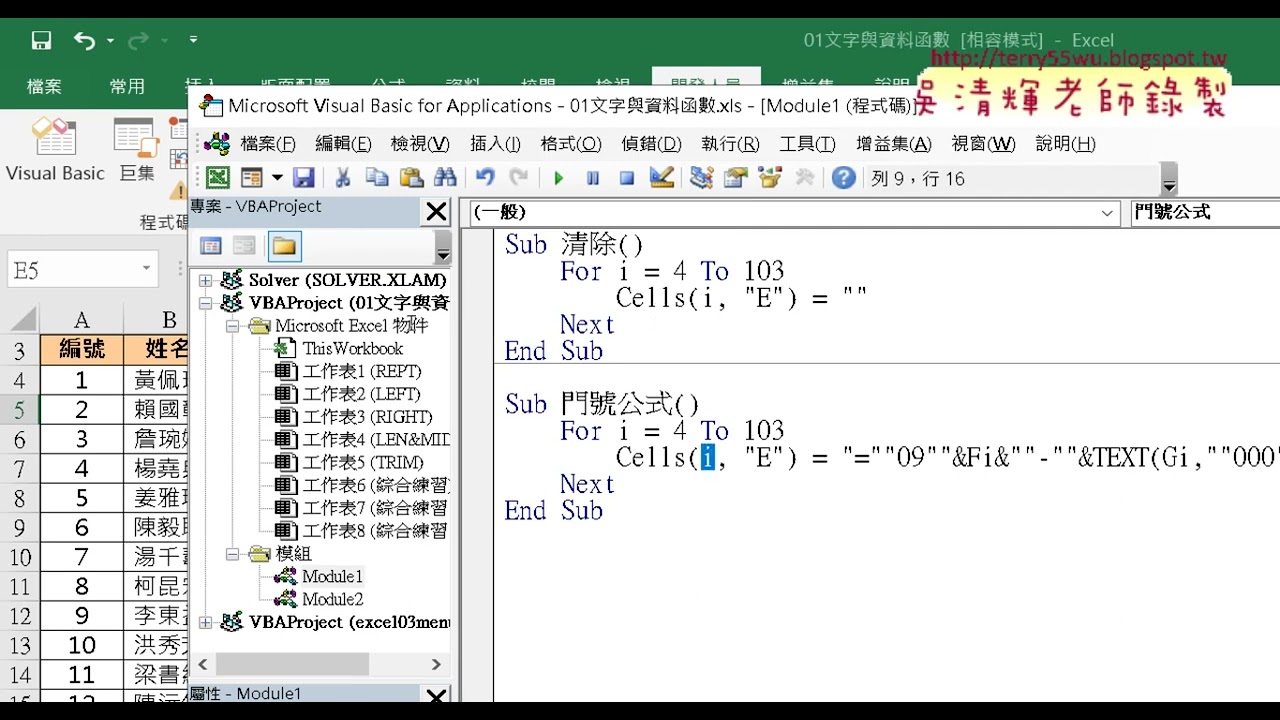Select 工作表1 (REPT) in the tree

point(362,371)
